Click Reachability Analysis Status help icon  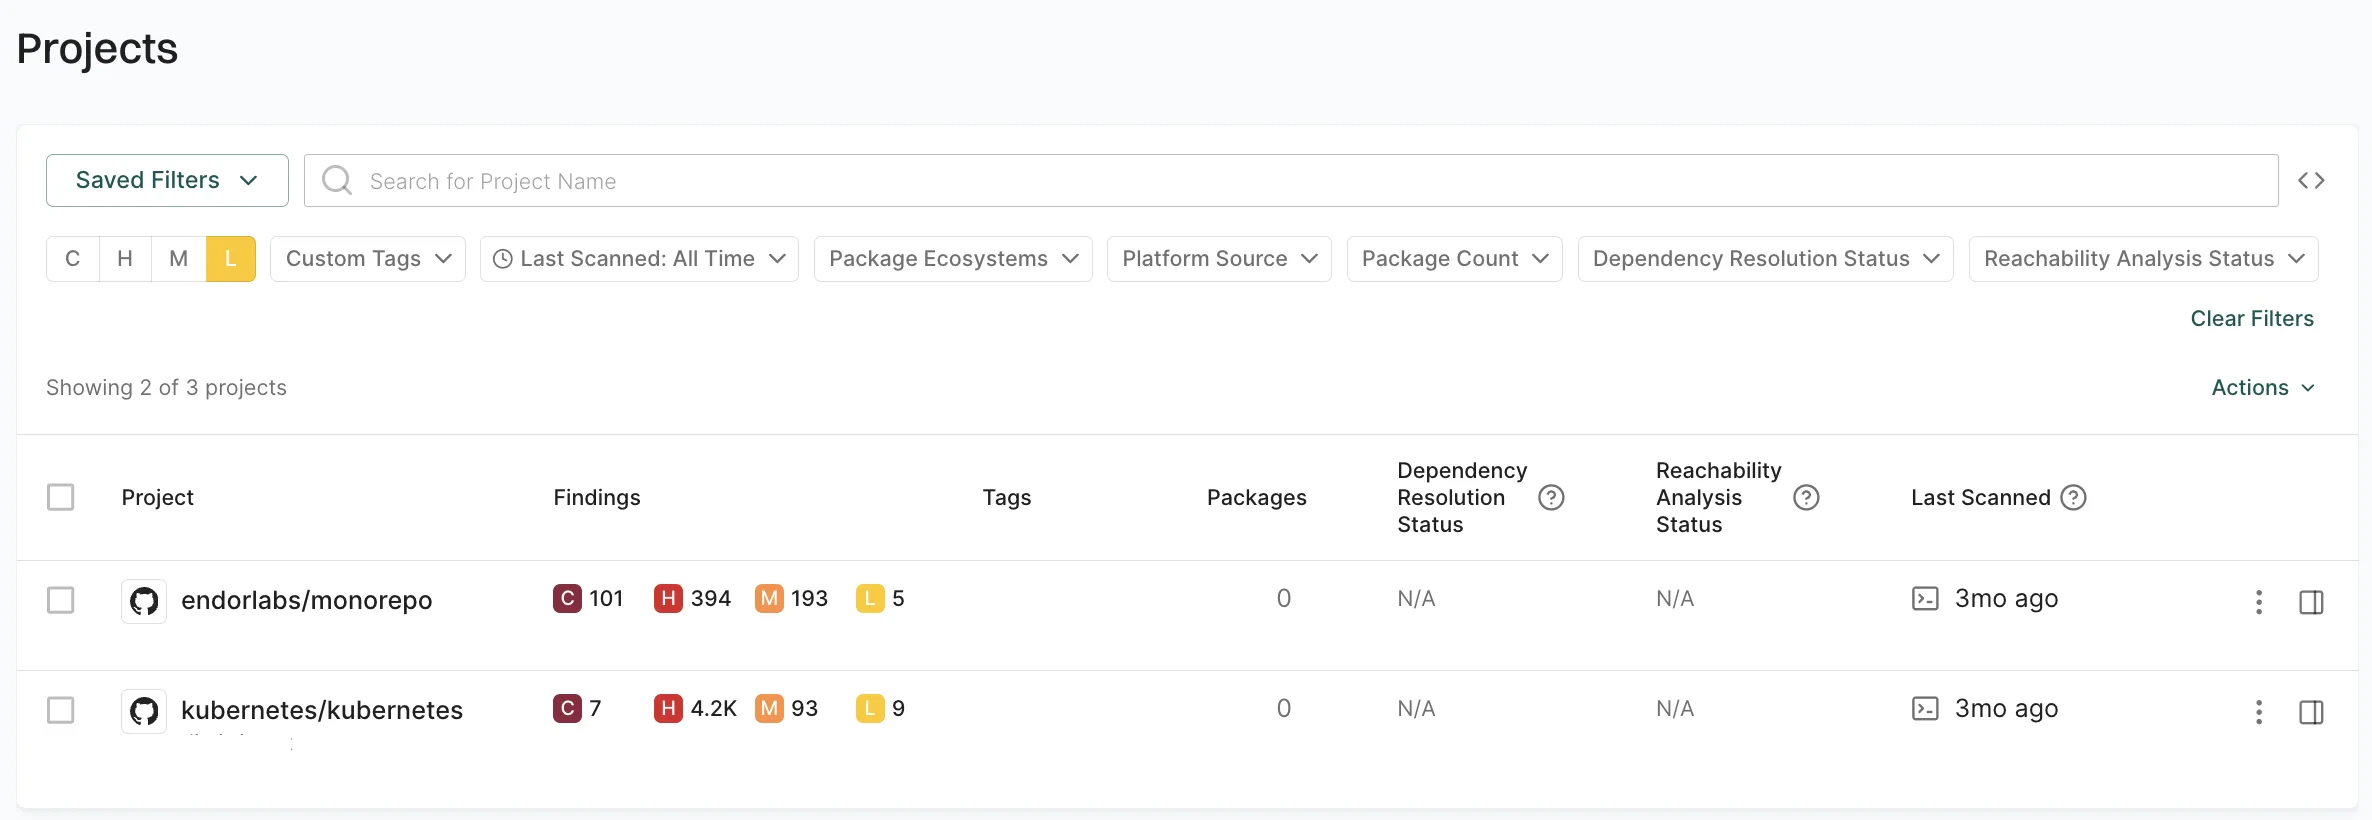(1806, 498)
